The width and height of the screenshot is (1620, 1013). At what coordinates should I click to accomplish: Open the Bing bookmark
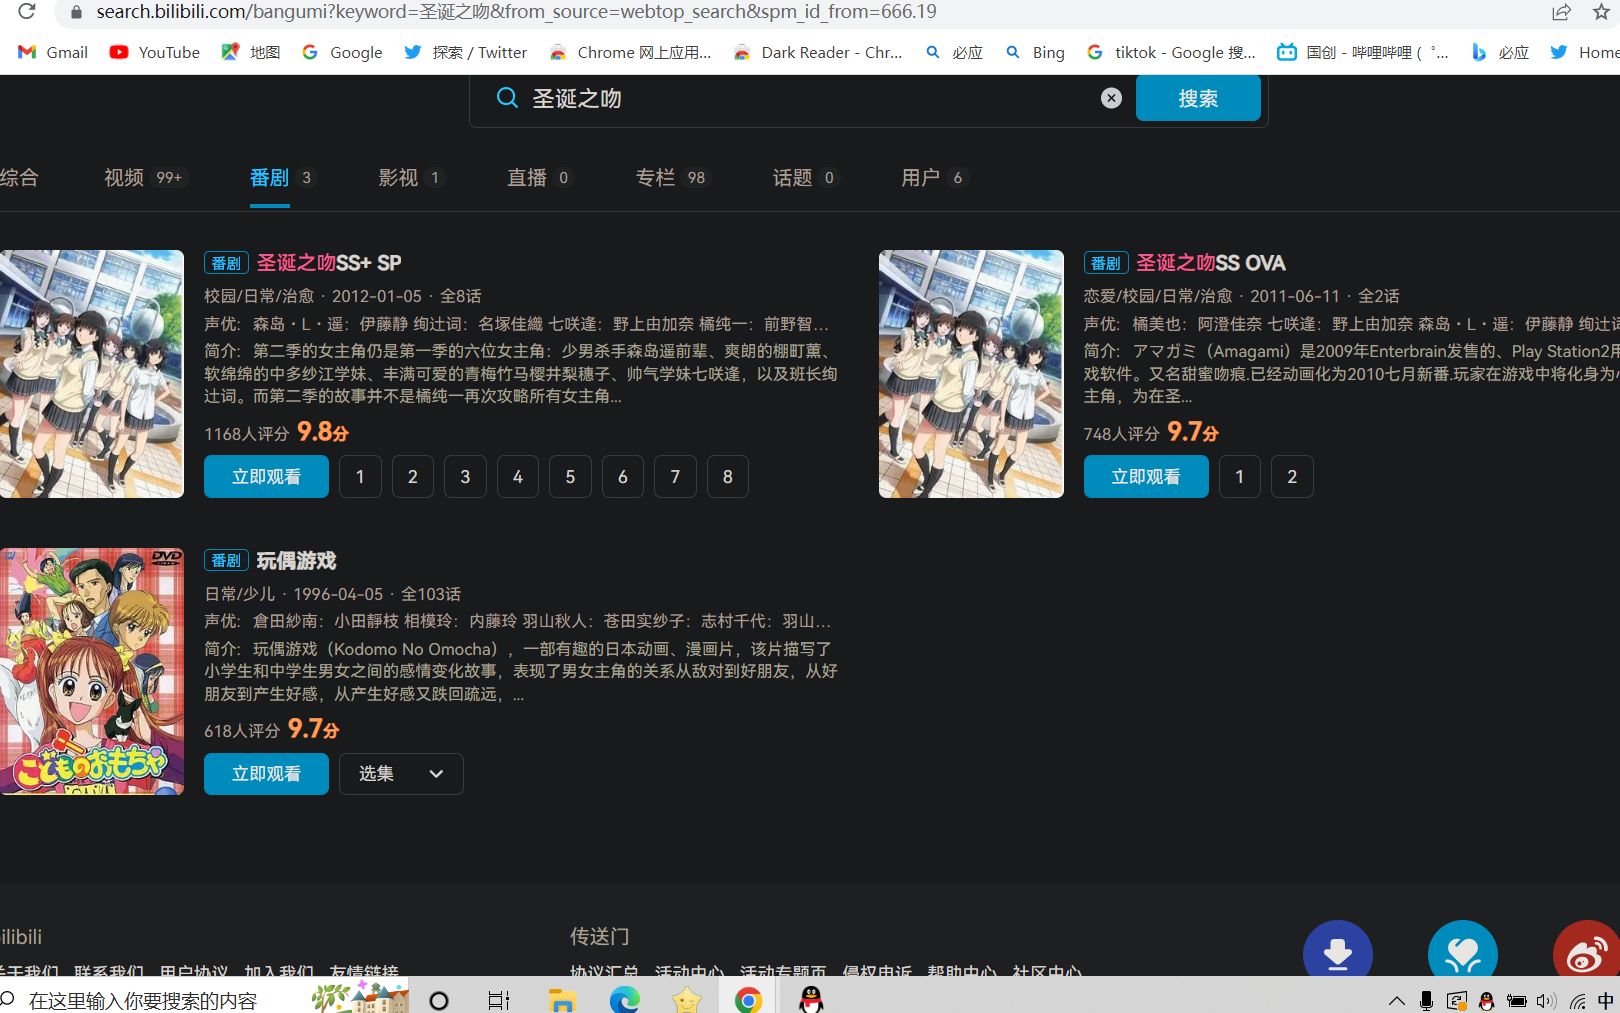(x=1035, y=52)
